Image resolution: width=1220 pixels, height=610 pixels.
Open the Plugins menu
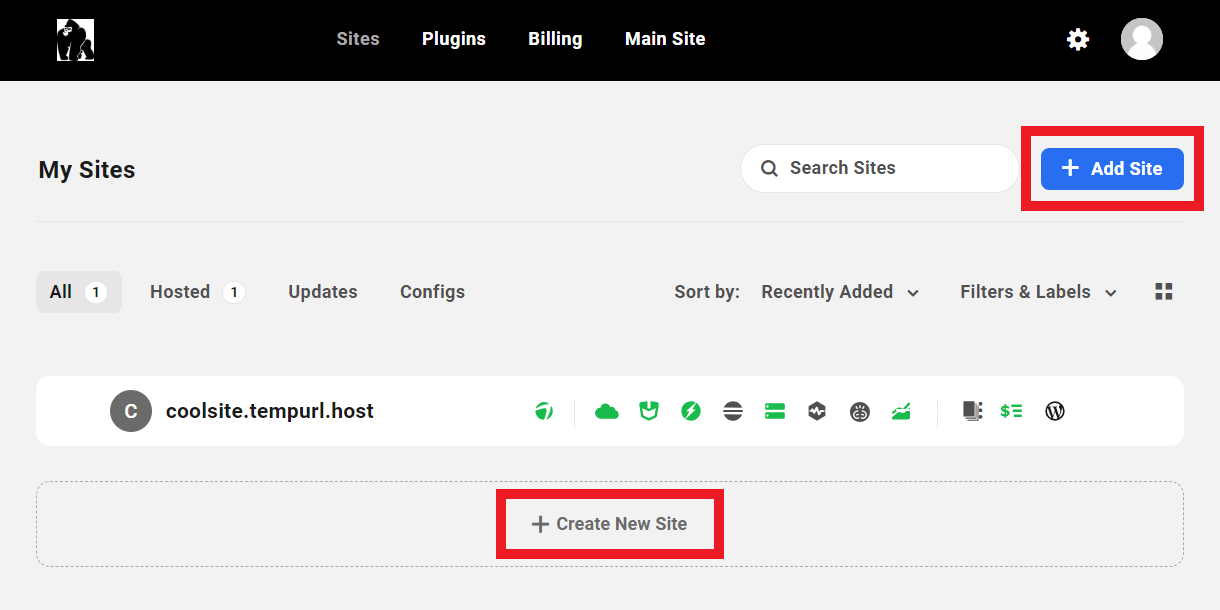454,39
